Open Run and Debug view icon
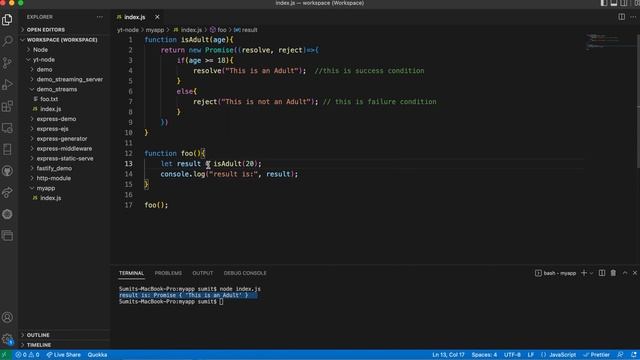Screen dimensions: 640x360 7,84
